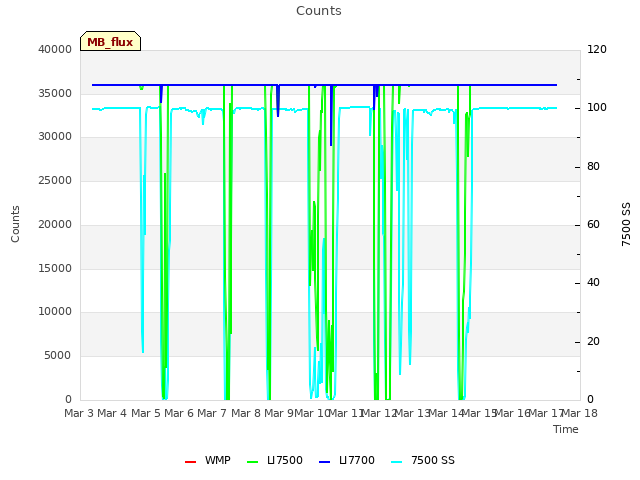Click the 'Mar 18' date tick label
The width and height of the screenshot is (640, 480).
pos(580,413)
